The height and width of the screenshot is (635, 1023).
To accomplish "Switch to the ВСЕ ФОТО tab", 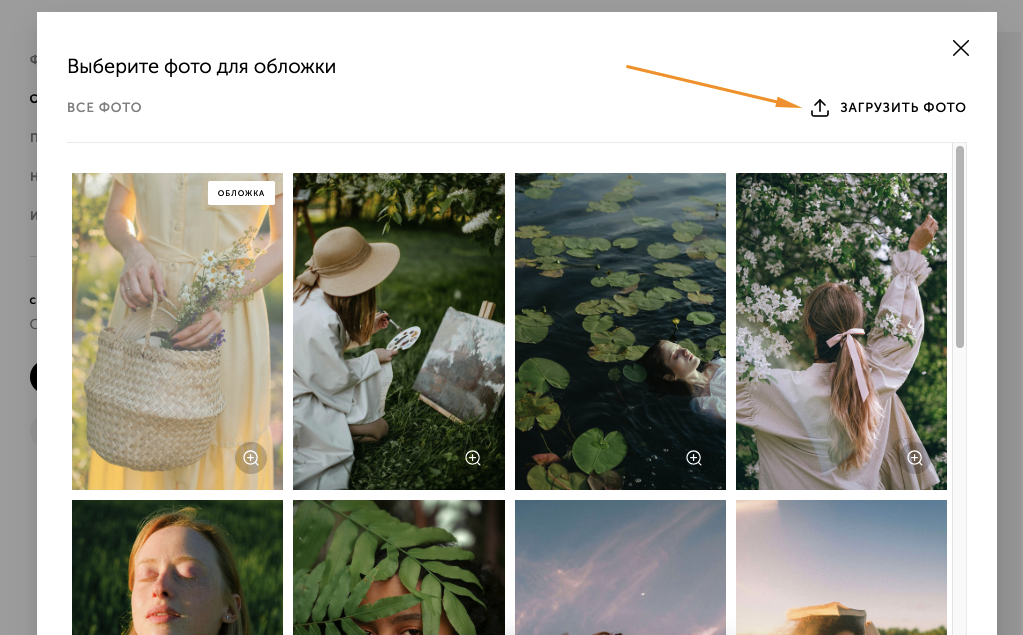I will [x=104, y=108].
